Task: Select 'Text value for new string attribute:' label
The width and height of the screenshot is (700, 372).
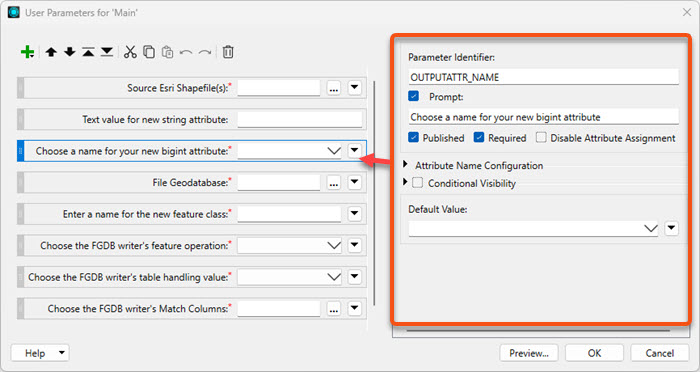Action: click(155, 120)
